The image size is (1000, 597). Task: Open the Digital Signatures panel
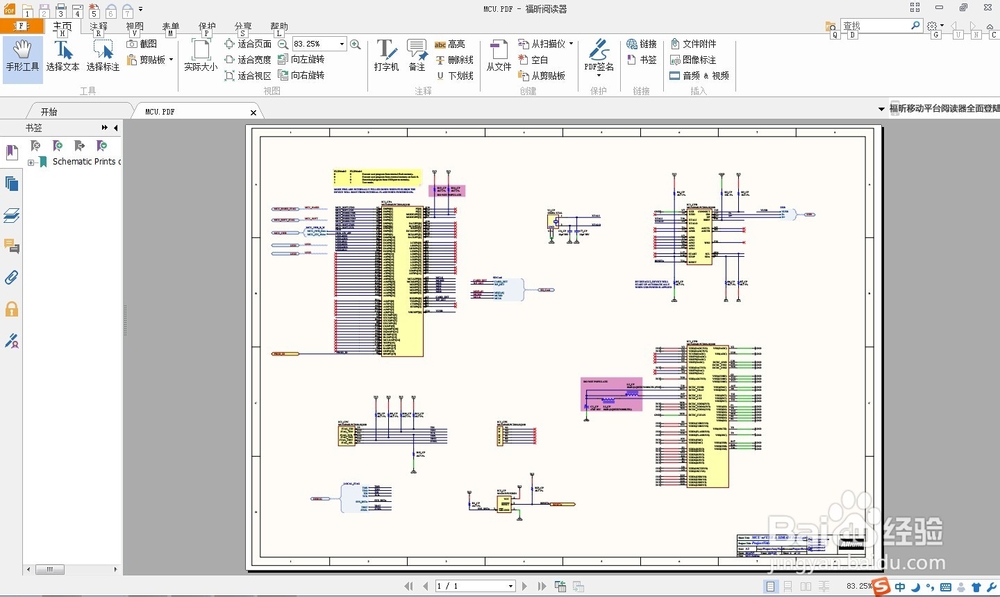11,341
